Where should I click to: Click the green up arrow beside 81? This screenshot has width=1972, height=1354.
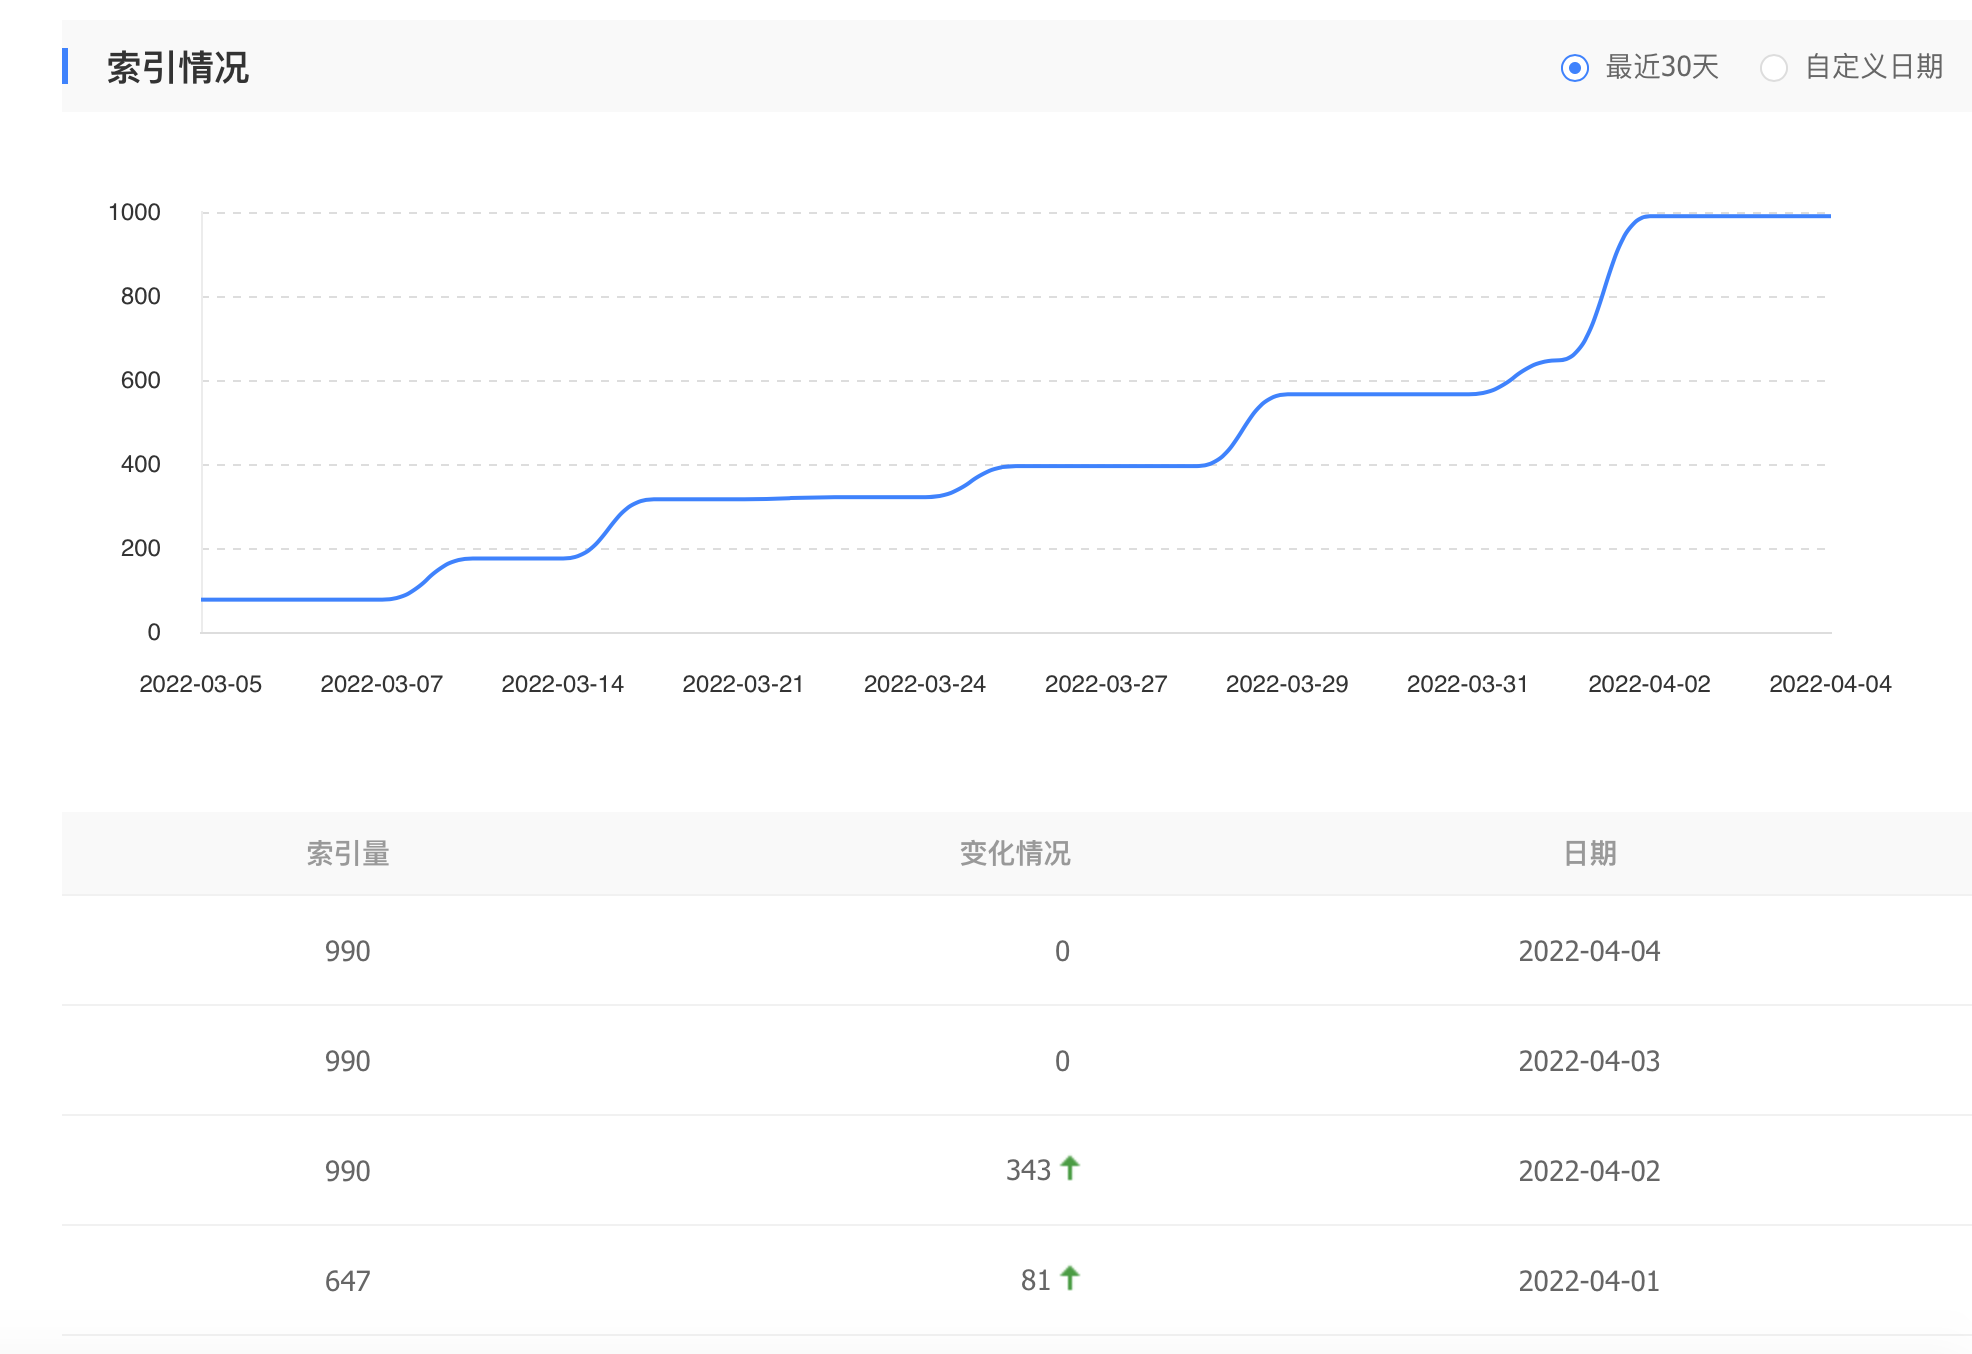tap(1070, 1278)
